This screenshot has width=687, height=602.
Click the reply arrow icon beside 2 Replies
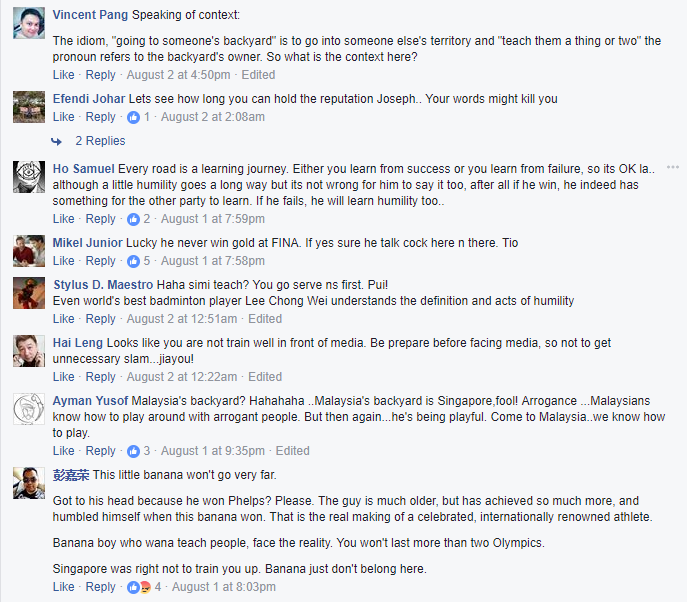coord(57,141)
